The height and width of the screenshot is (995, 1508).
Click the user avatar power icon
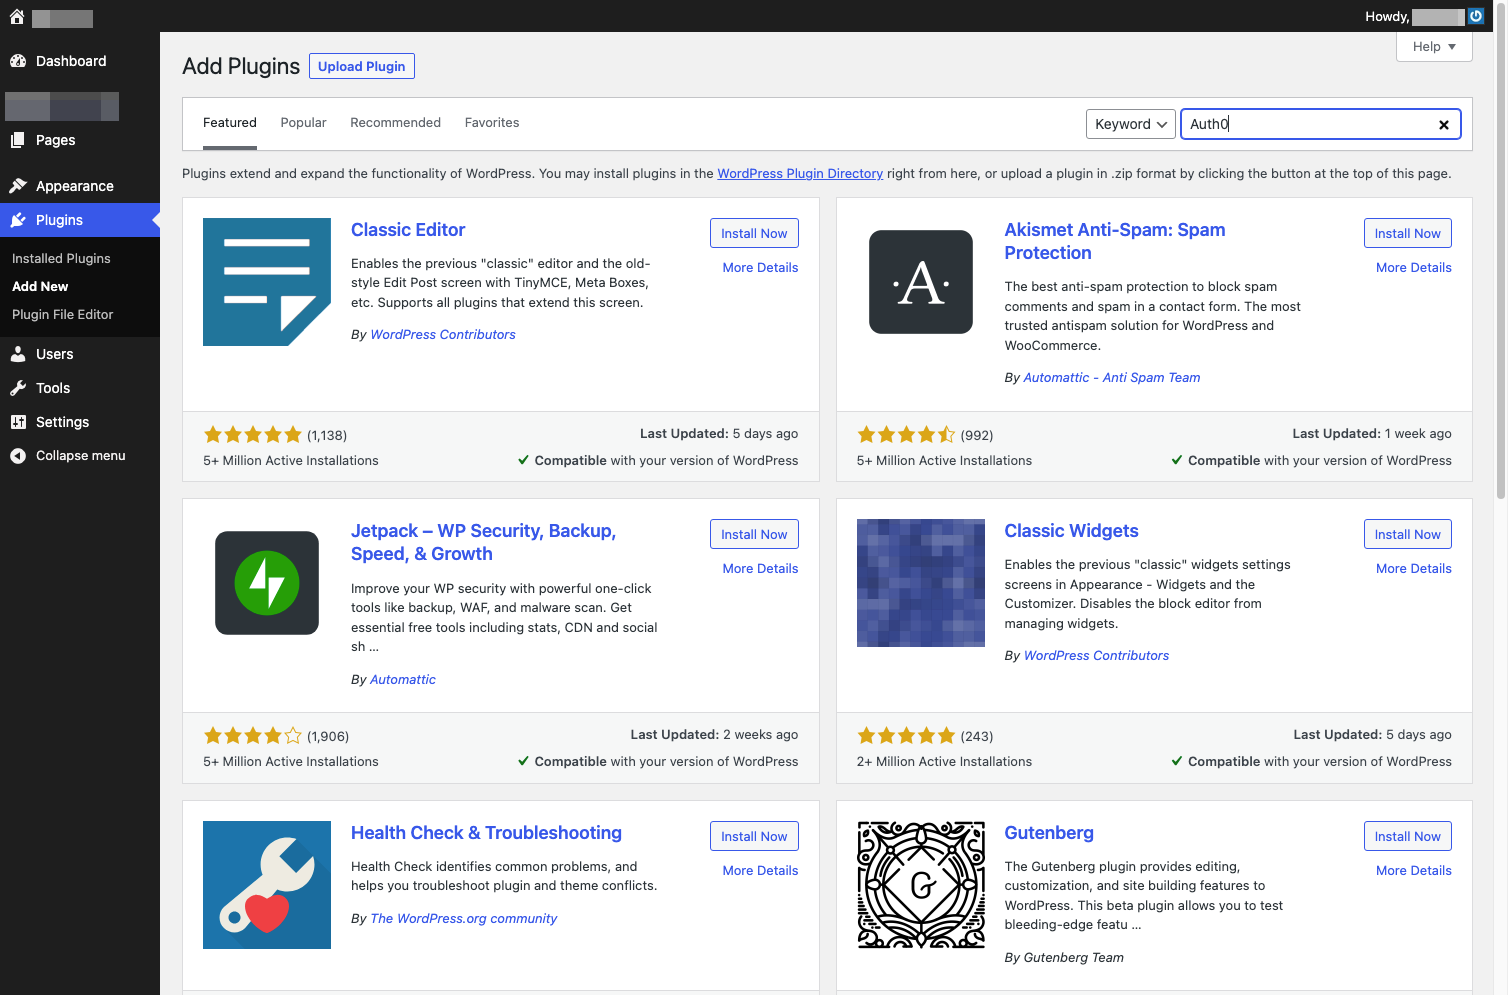click(1476, 16)
